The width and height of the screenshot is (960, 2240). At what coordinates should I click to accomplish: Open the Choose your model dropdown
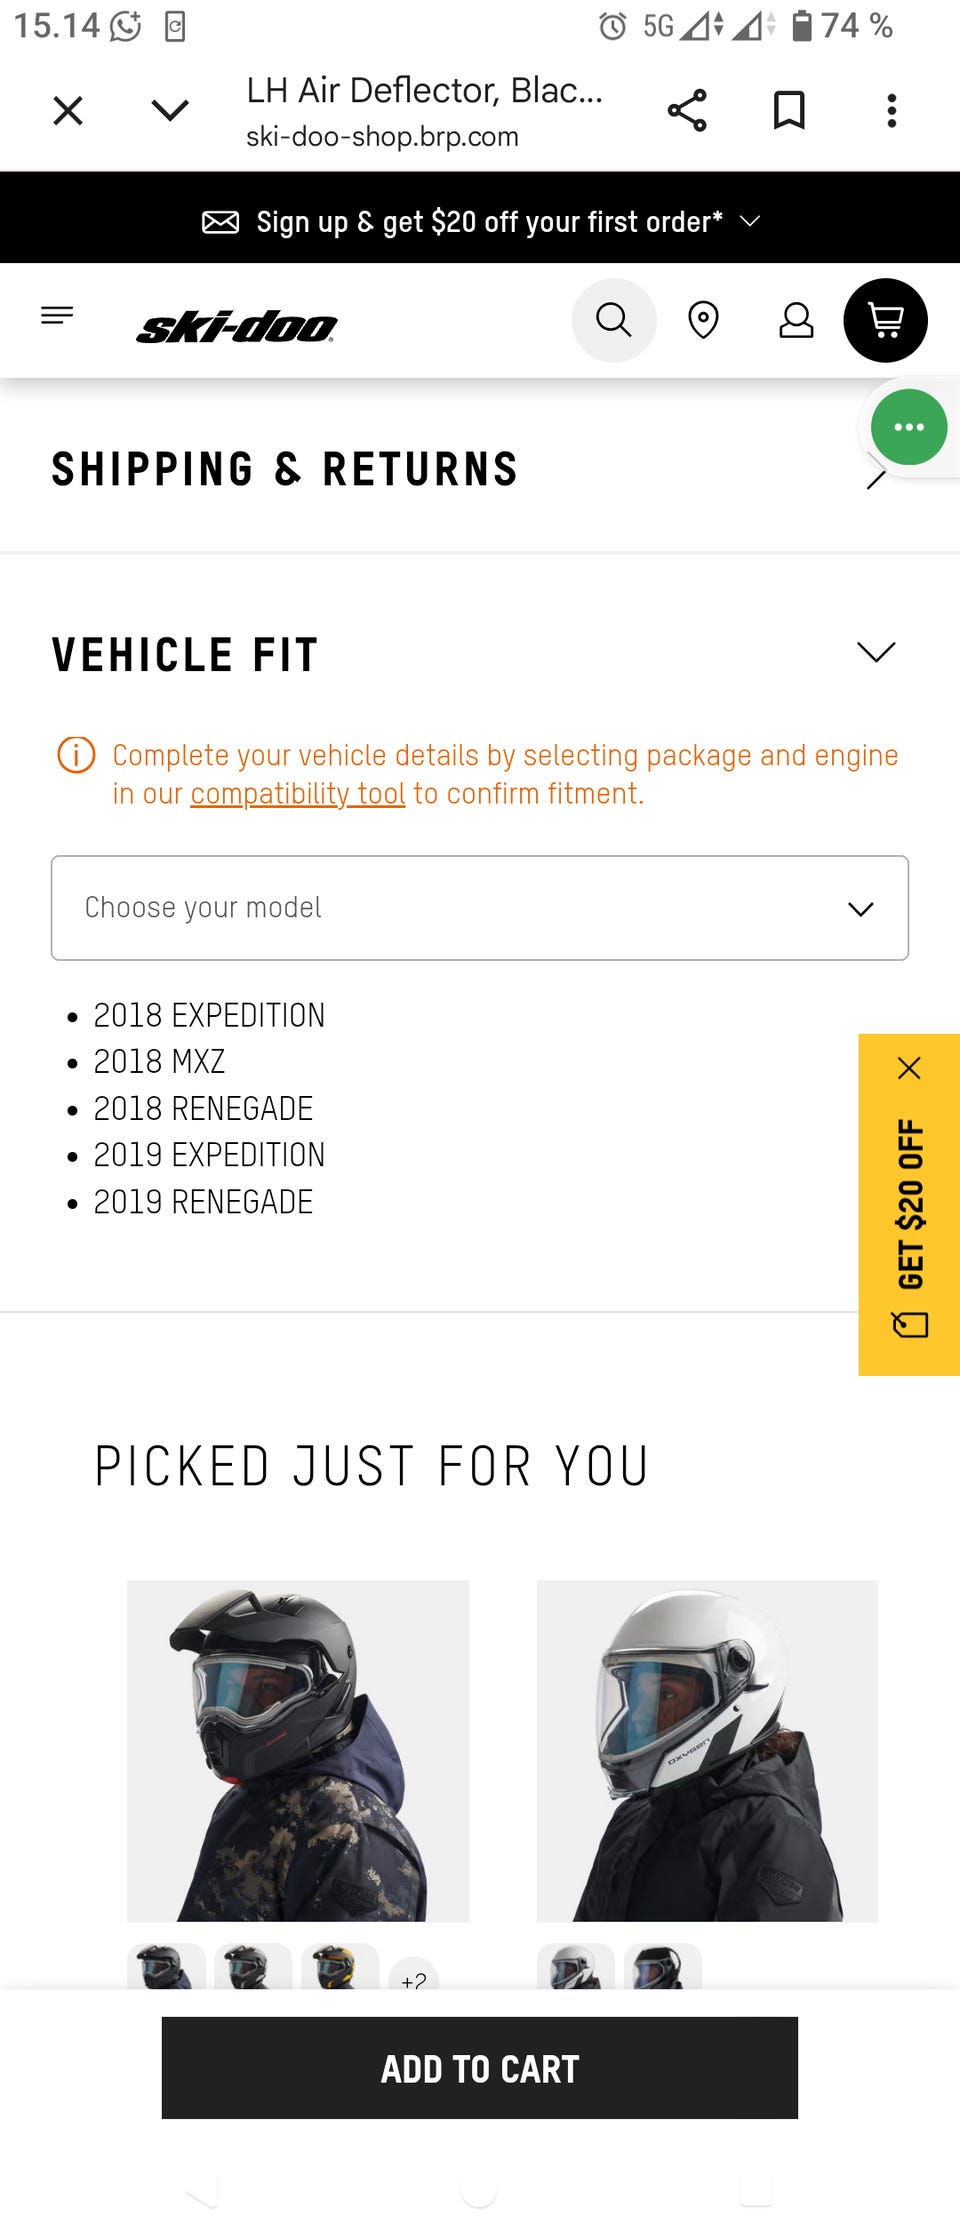pyautogui.click(x=480, y=908)
